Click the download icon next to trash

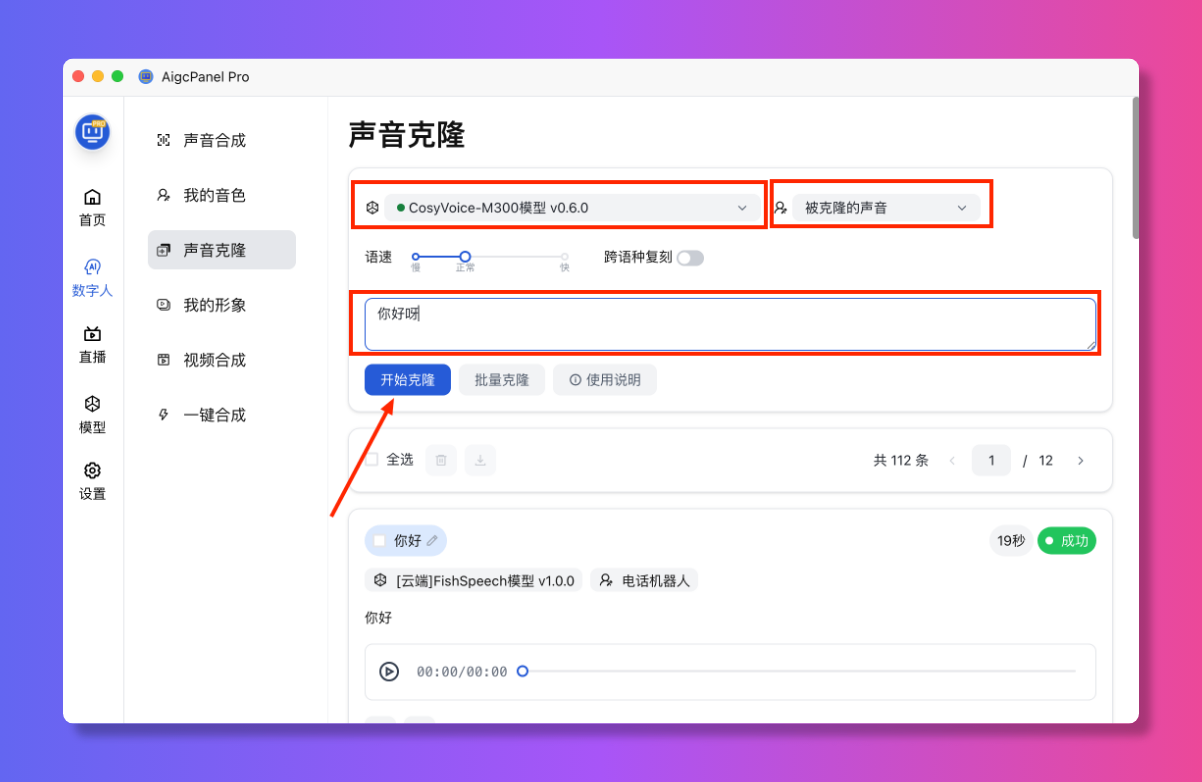click(x=481, y=460)
